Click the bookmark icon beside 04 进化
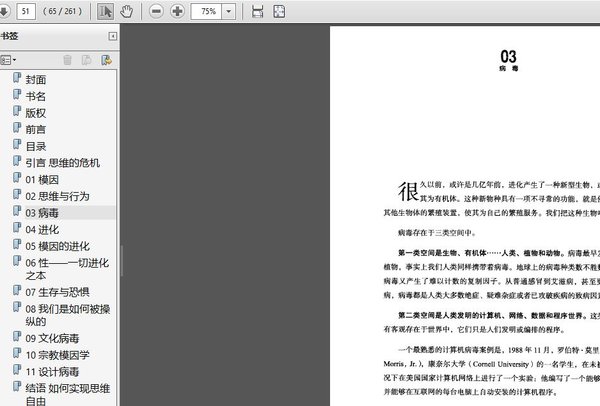The image size is (600, 406). [x=17, y=228]
